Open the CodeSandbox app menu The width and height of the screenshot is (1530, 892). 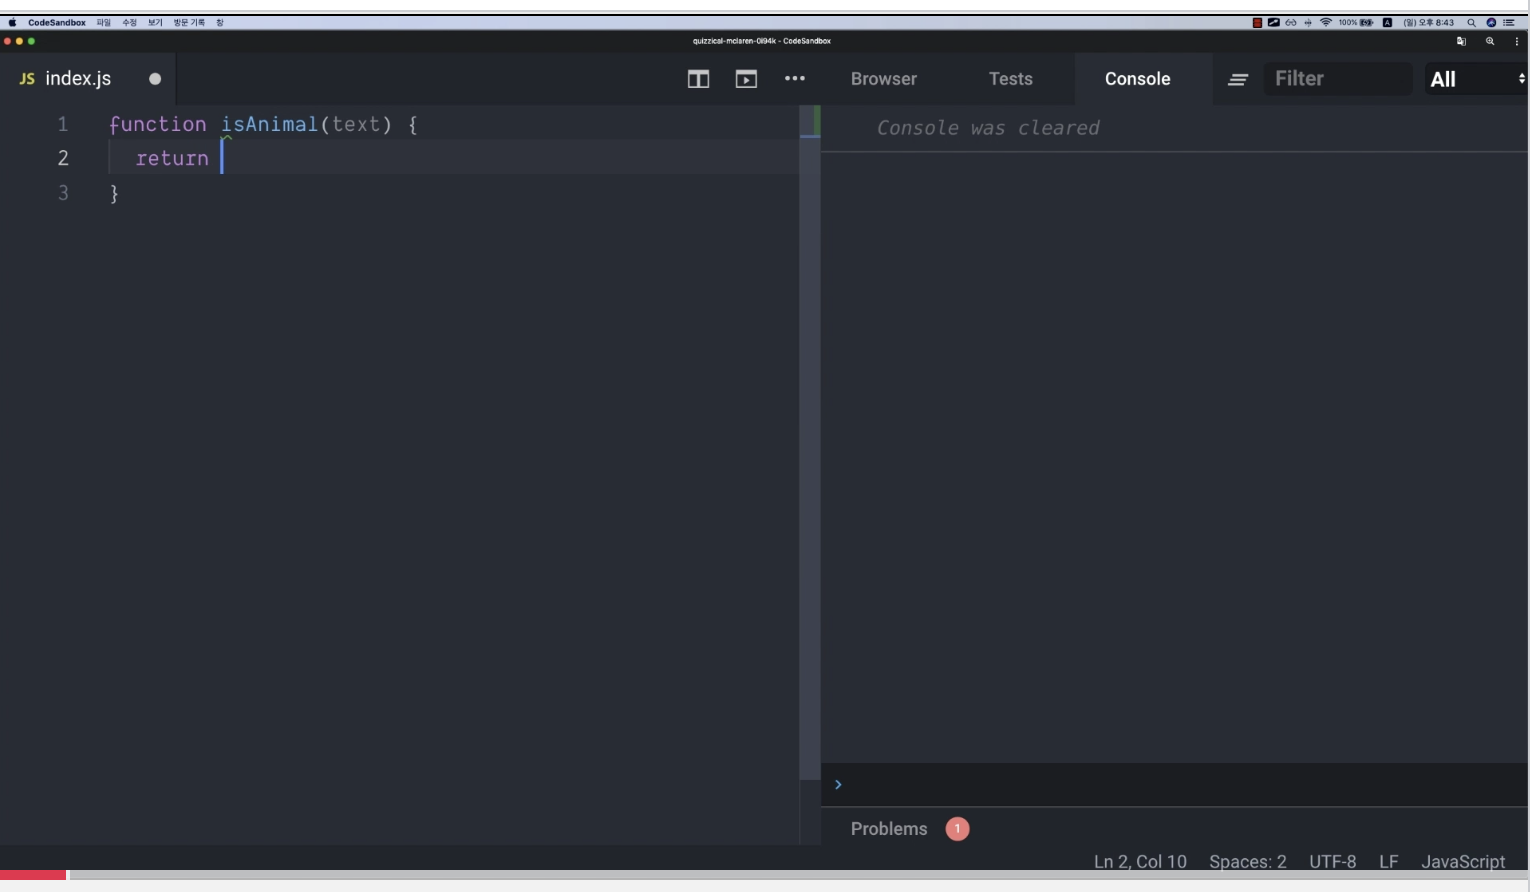click(x=57, y=22)
